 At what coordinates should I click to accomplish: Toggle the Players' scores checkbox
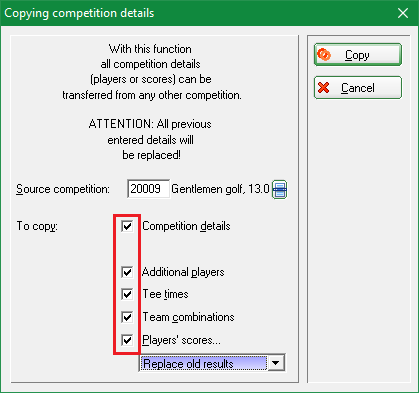click(x=127, y=340)
